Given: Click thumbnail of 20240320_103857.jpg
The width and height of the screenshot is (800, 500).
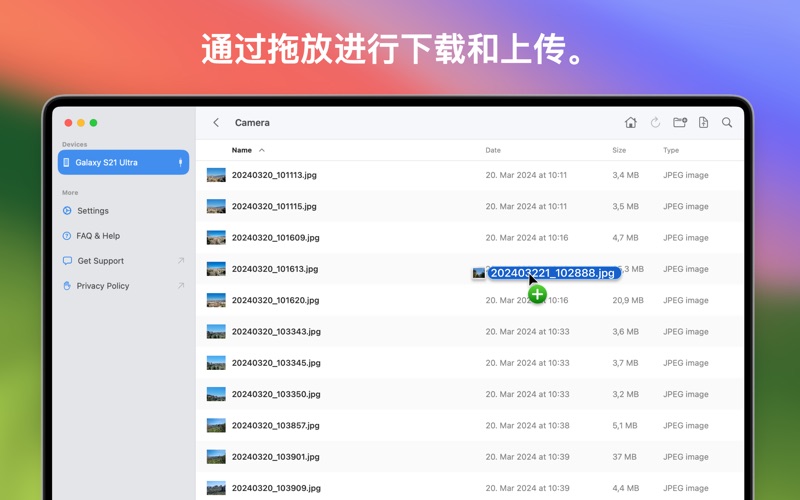Looking at the screenshot, I should [216, 426].
